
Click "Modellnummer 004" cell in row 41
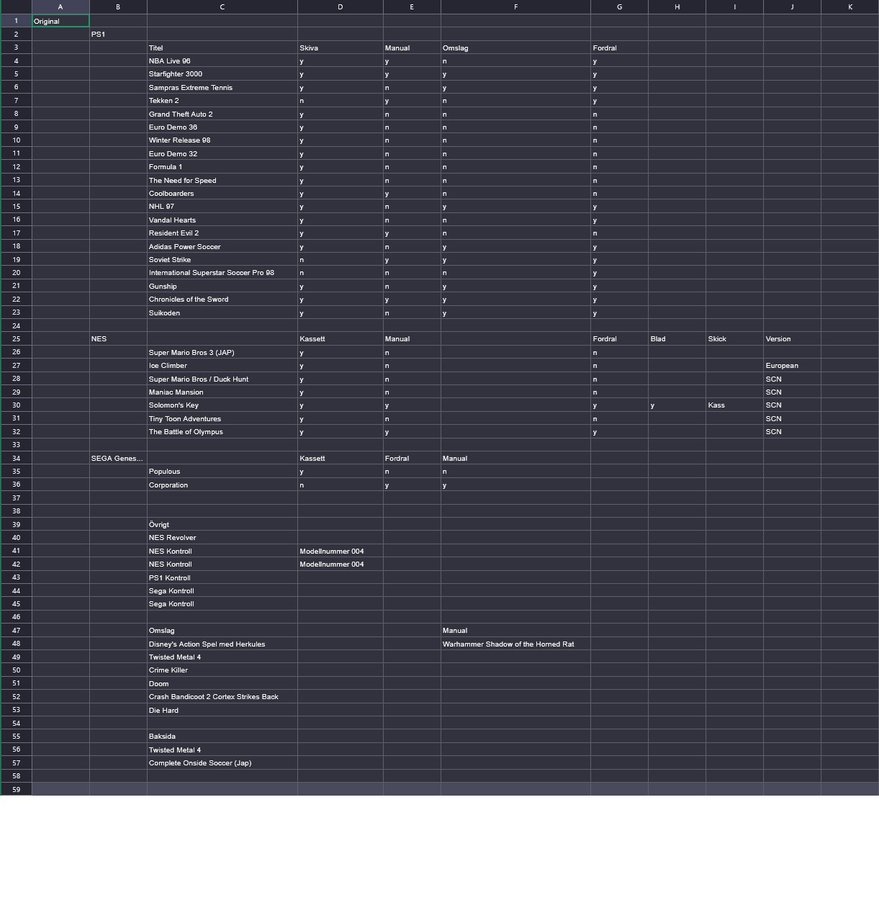point(340,551)
